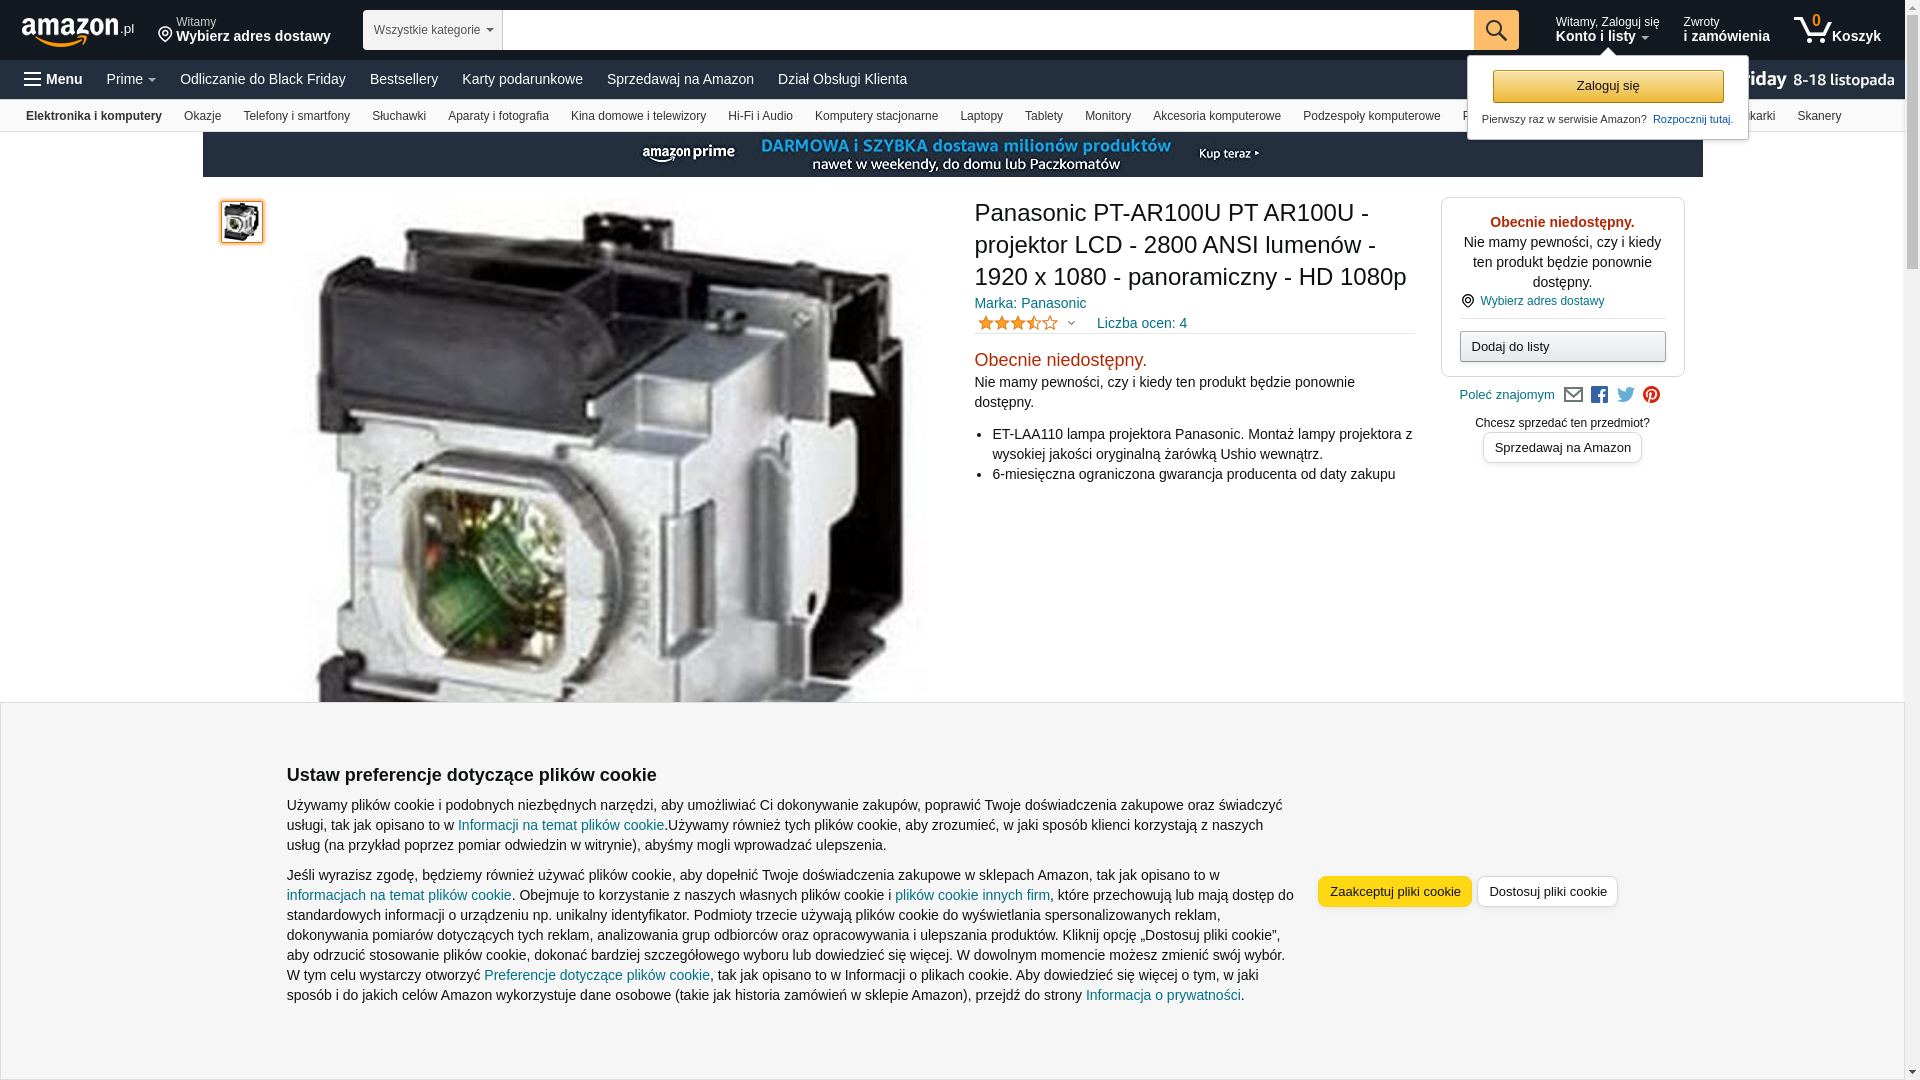Viewport: 1920px width, 1080px height.
Task: Expand the Prime menu
Action: [131, 79]
